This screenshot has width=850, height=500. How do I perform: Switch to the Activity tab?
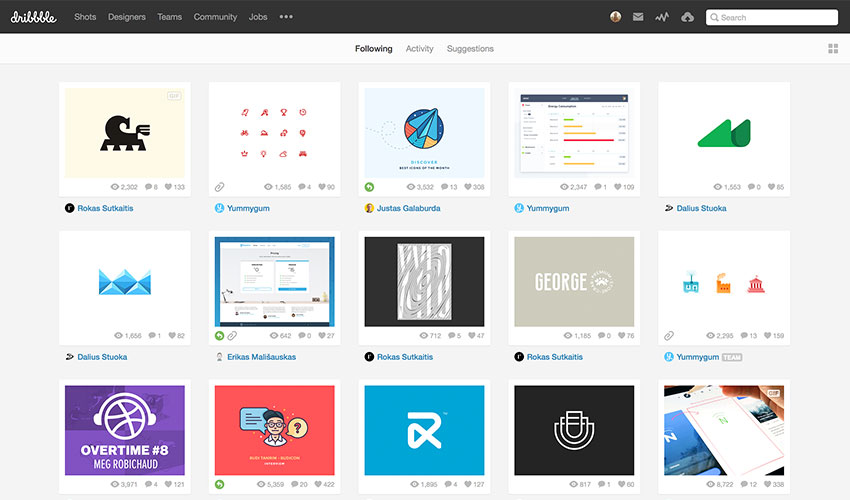pos(420,49)
